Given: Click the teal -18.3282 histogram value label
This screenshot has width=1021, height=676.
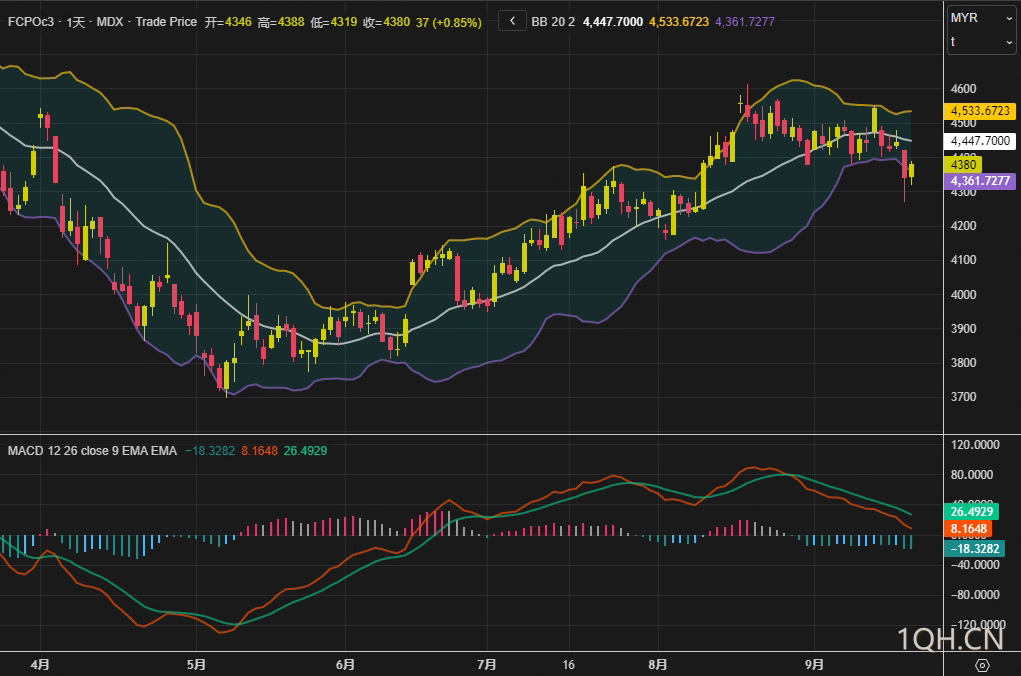Looking at the screenshot, I should pos(974,548).
